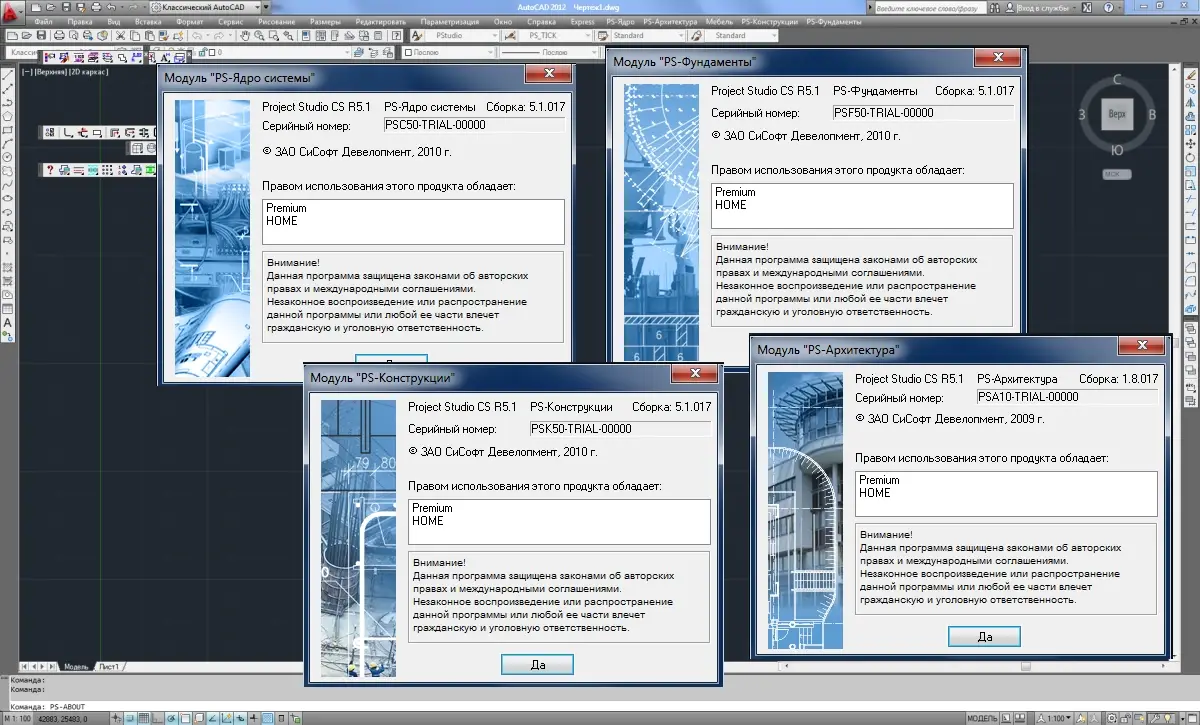Toggle Polar Tracking in status bar
Viewport: 1200px width, 725px height.
171,719
